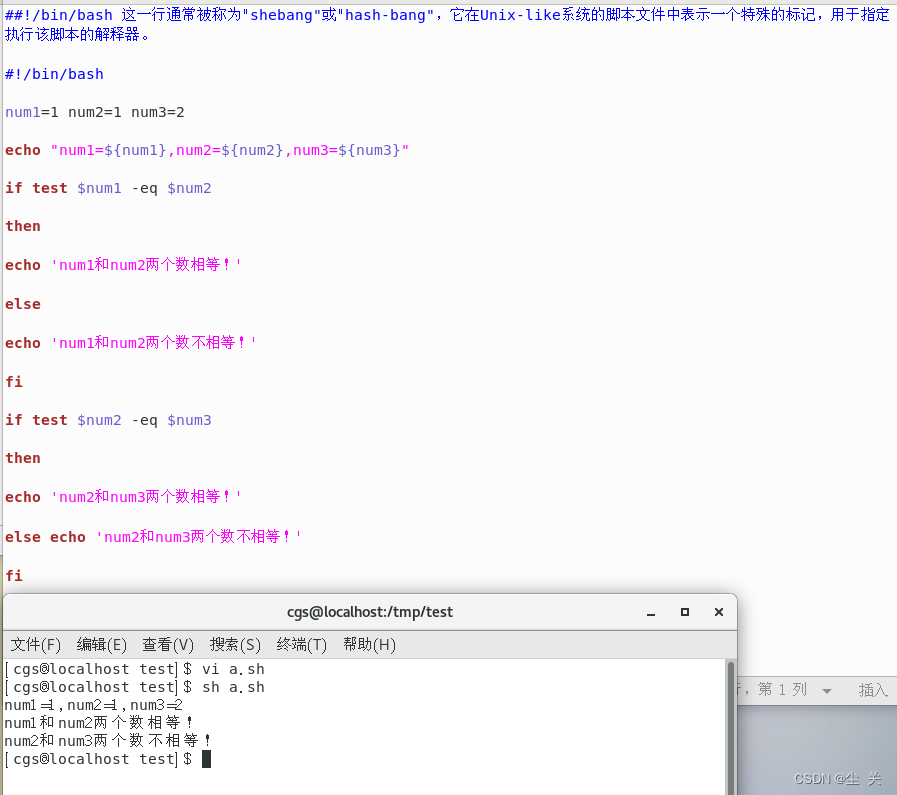Open the 帮助(H) menu in terminal
This screenshot has height=795, width=897.
tap(369, 645)
